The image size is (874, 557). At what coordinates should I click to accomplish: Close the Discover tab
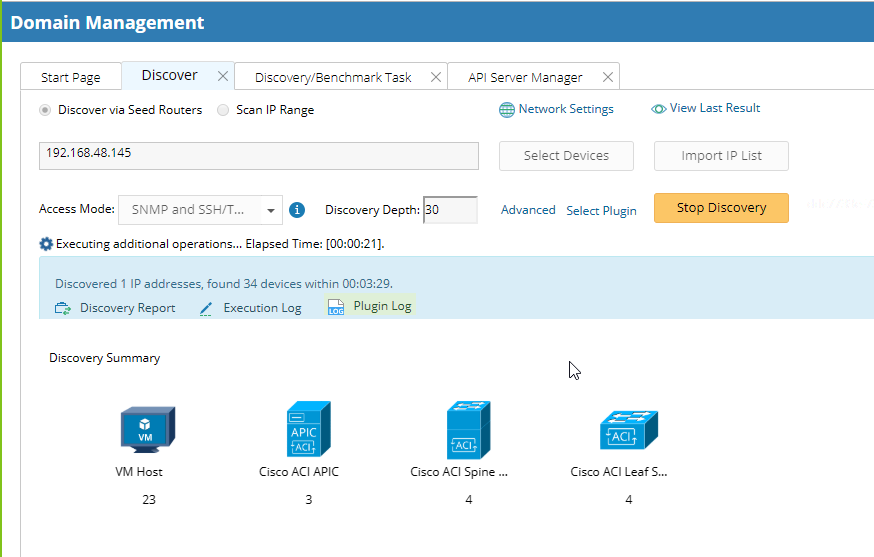tap(224, 76)
